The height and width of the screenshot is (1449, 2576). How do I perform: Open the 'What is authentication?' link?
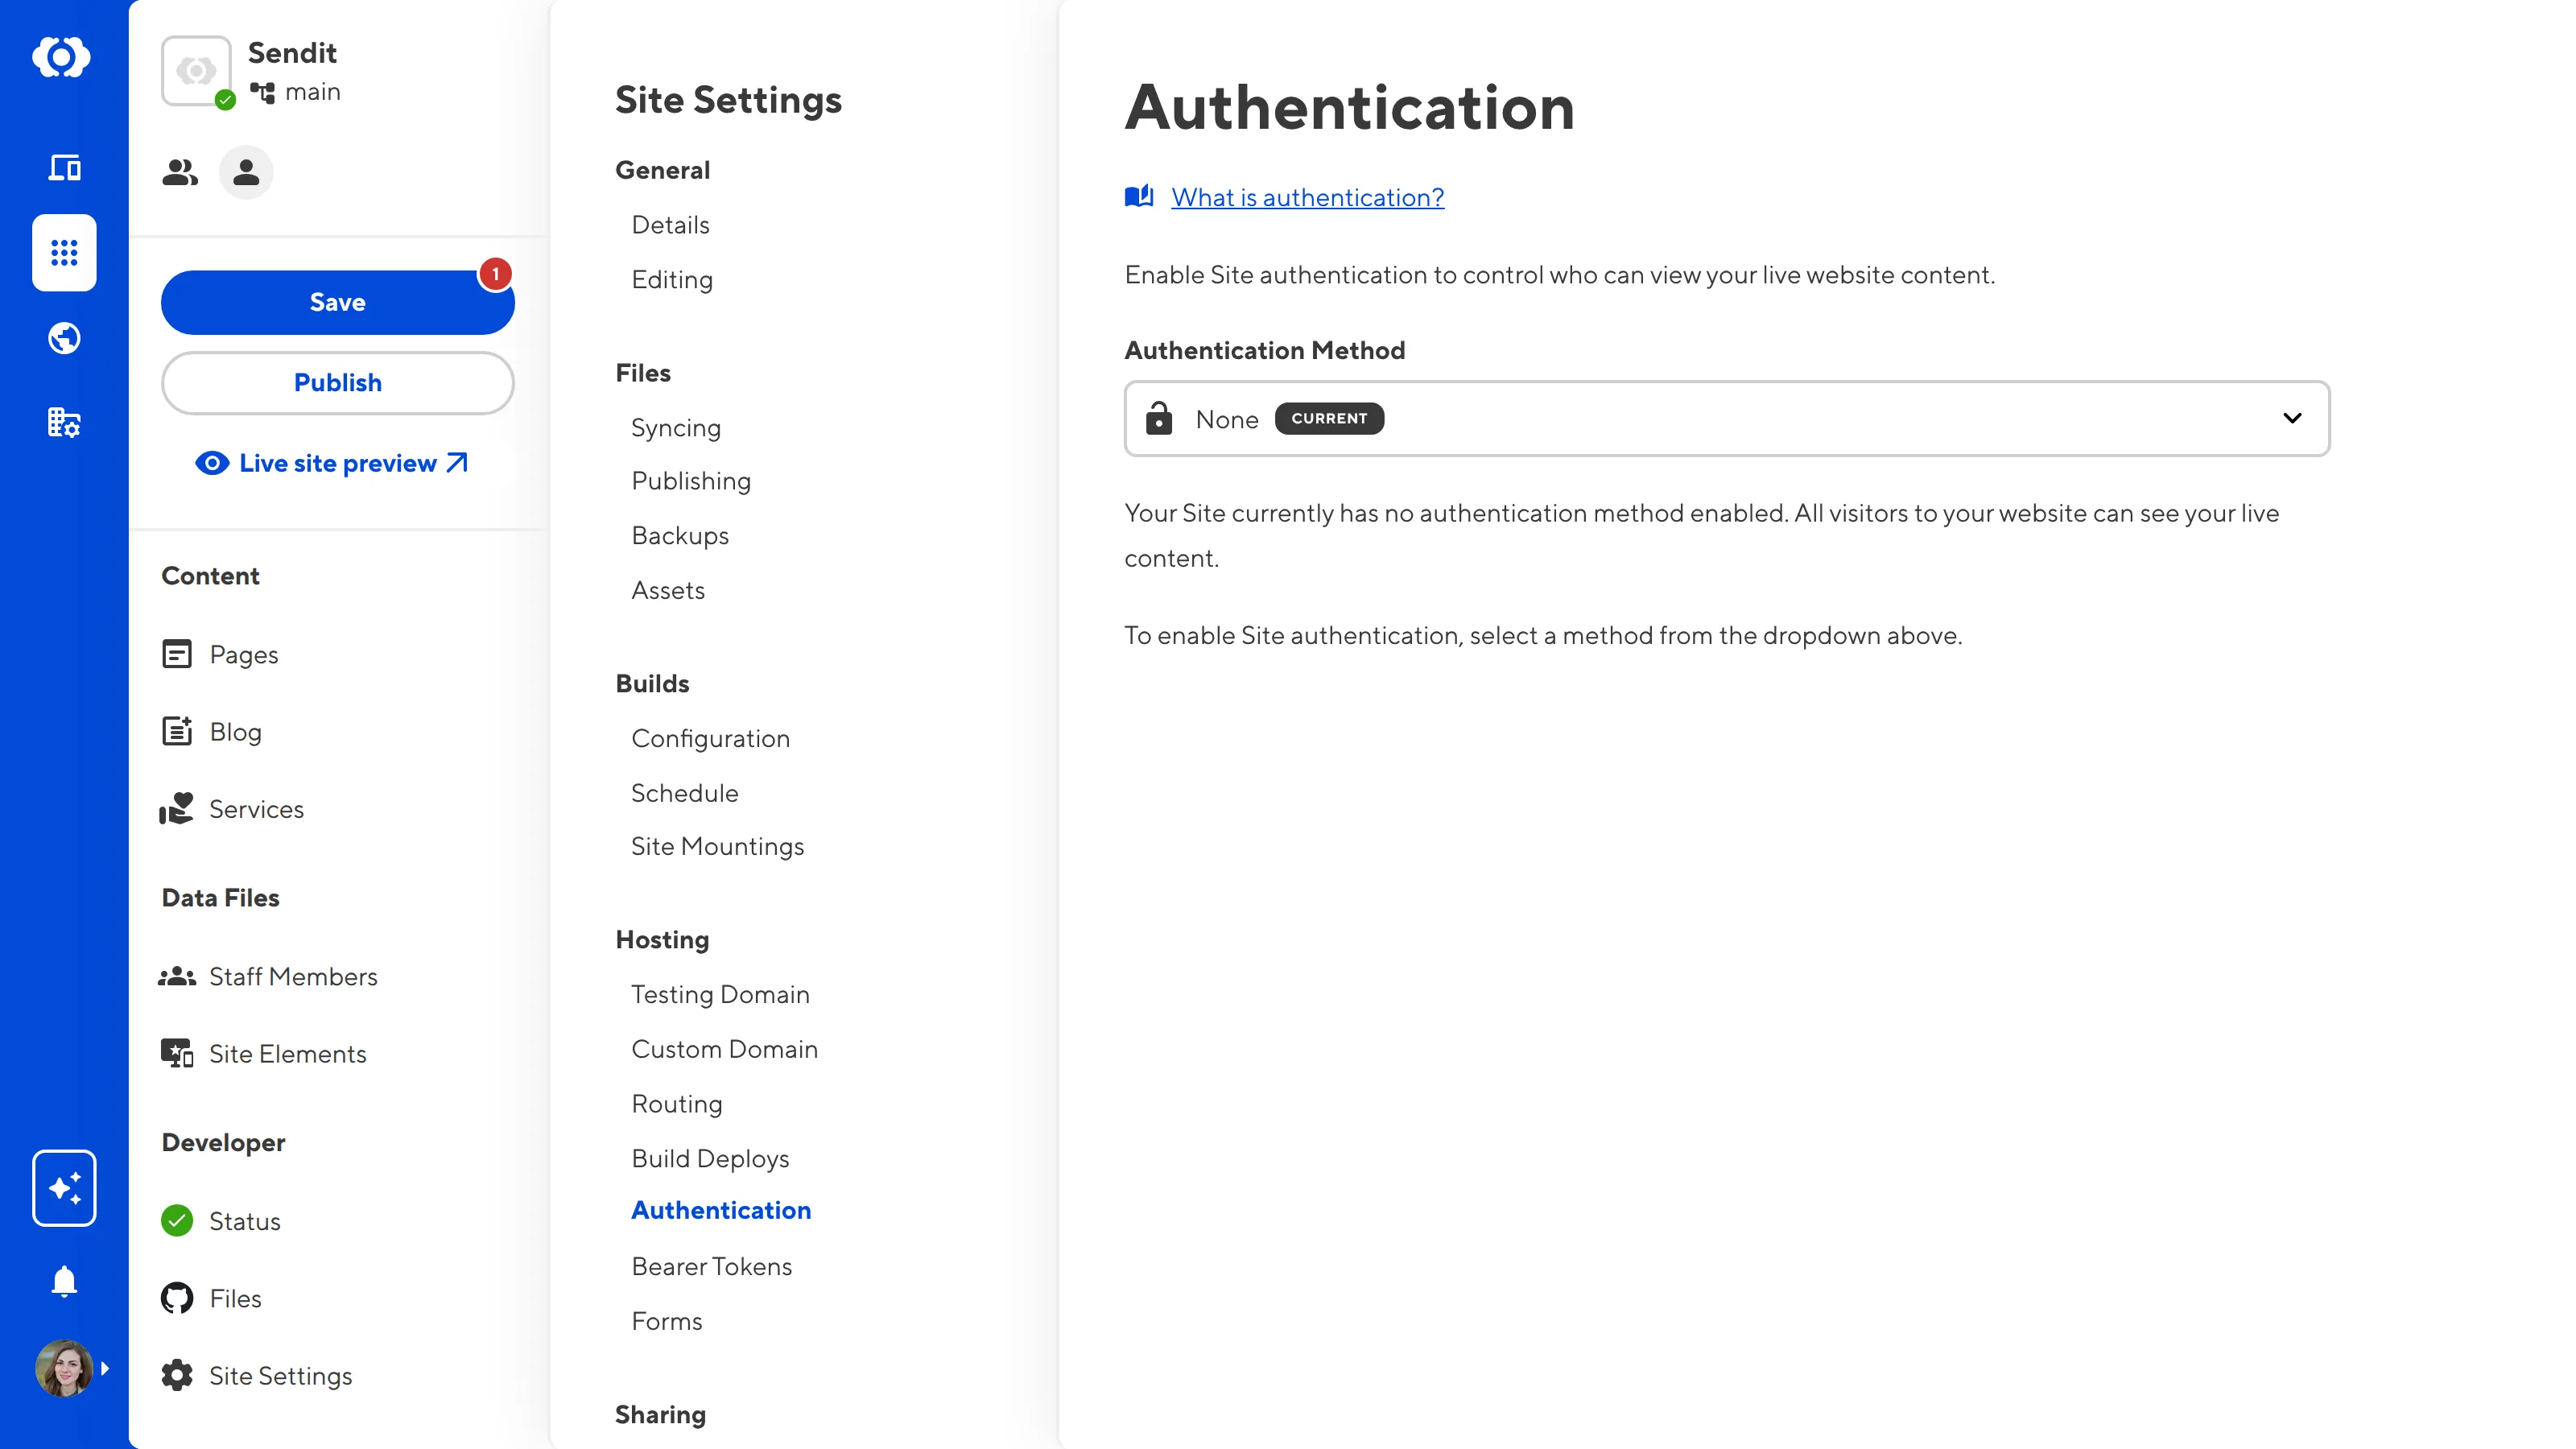1307,198
